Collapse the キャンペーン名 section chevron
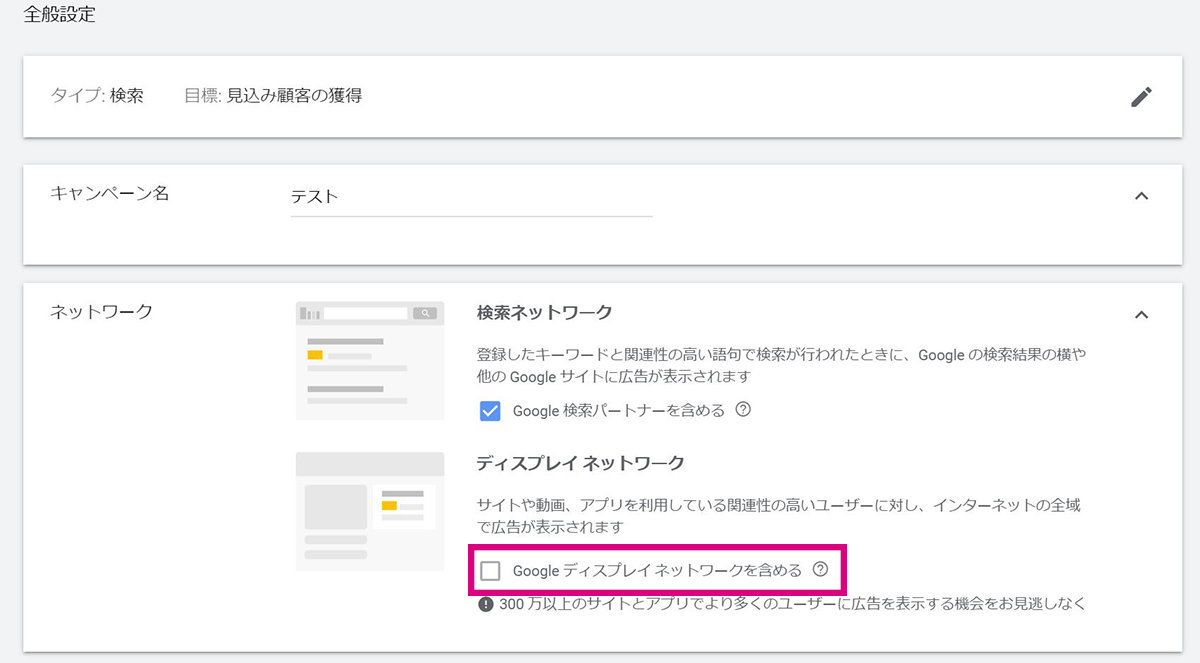The image size is (1200, 663). 1141,195
